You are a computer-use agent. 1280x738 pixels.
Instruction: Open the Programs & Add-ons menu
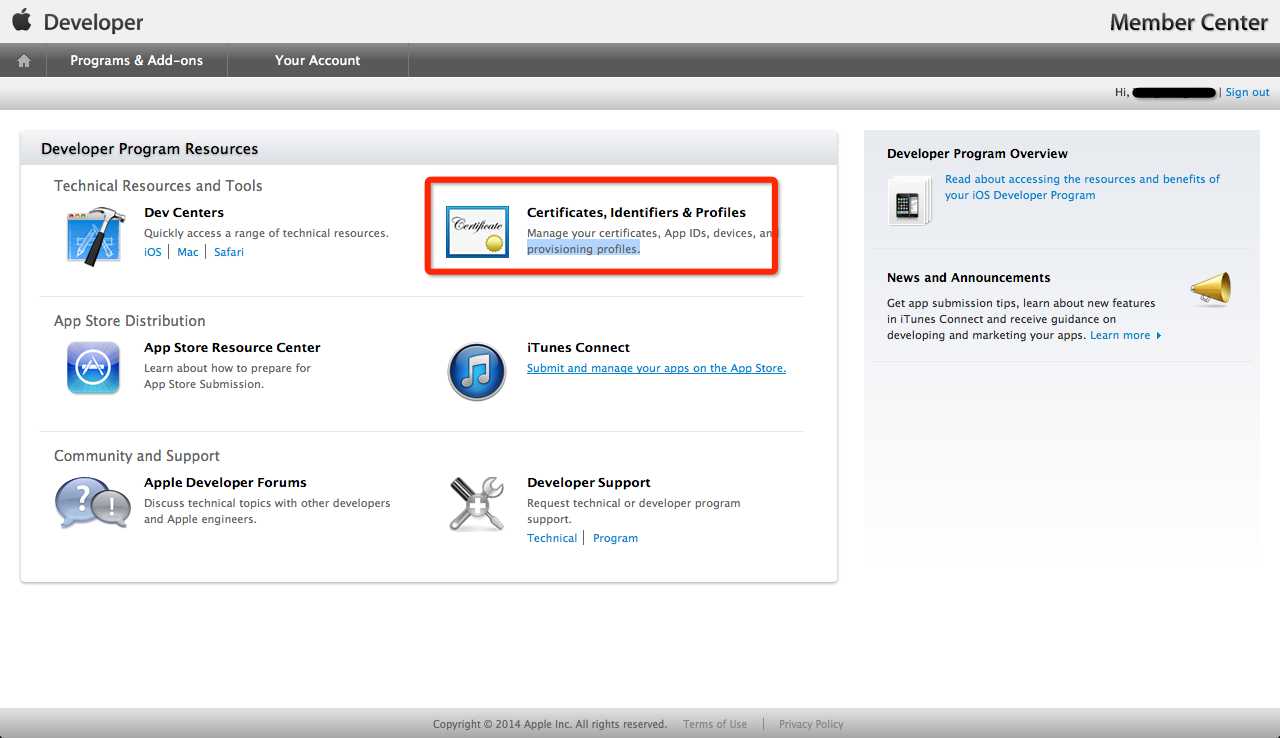[136, 60]
